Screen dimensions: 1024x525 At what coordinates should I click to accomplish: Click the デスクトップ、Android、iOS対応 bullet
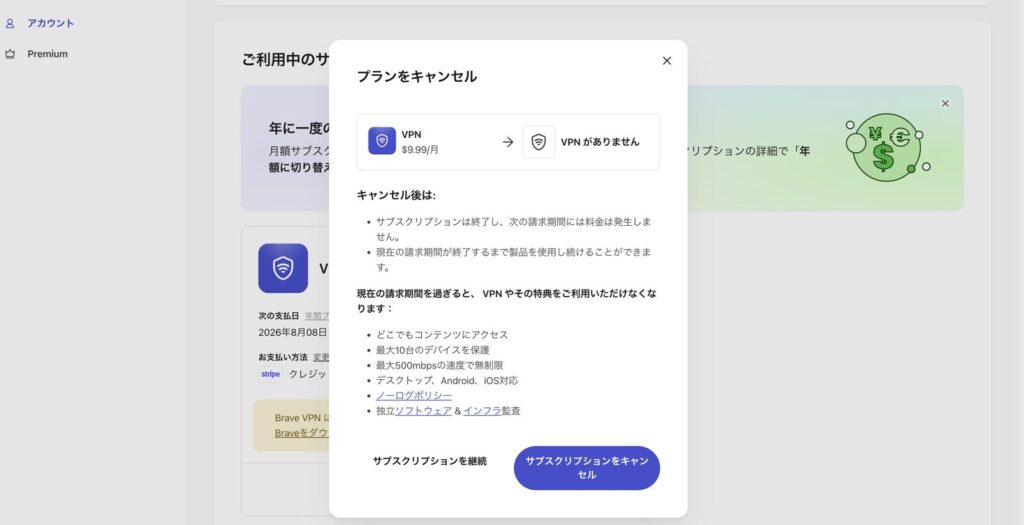(447, 381)
